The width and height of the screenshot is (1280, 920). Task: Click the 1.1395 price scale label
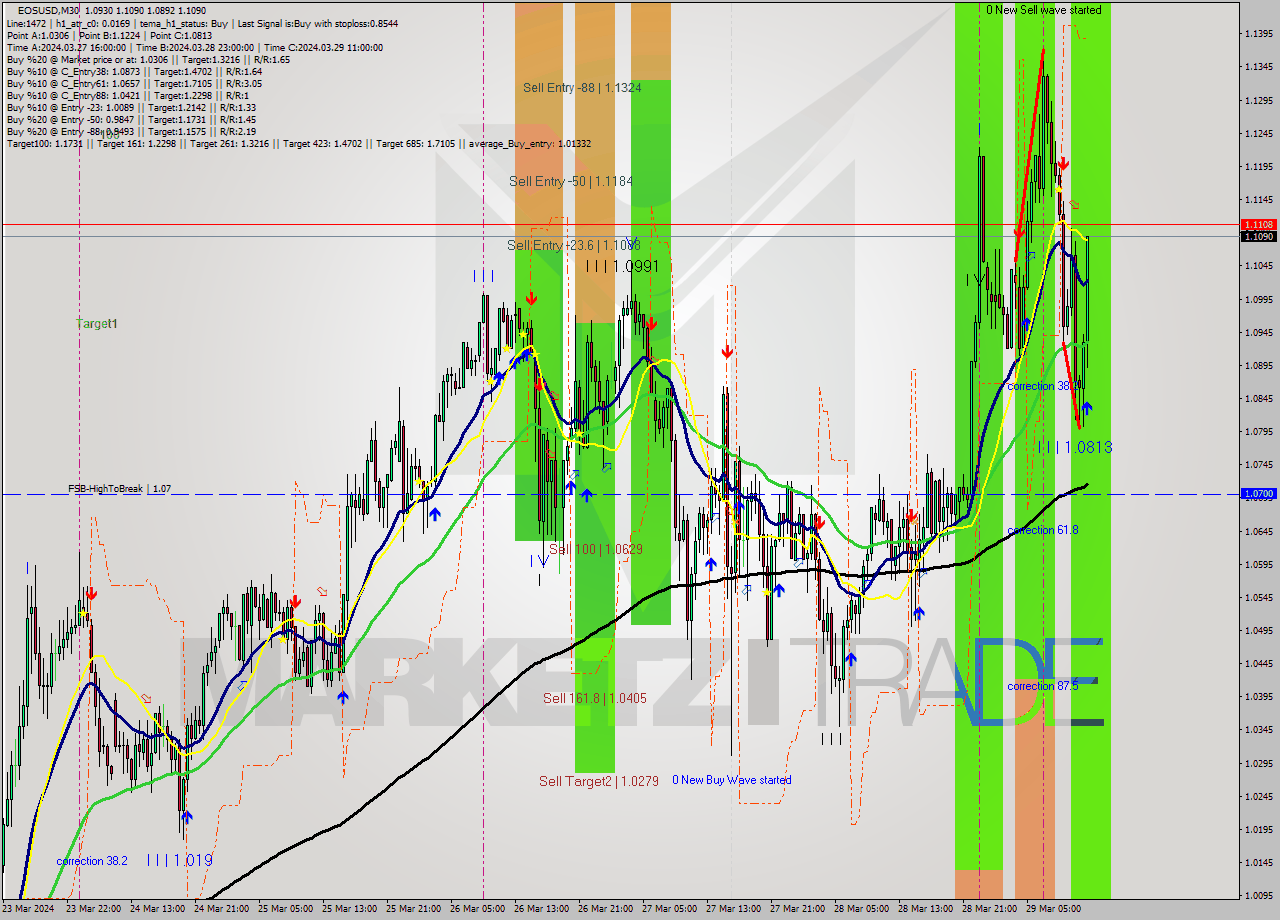(1258, 34)
